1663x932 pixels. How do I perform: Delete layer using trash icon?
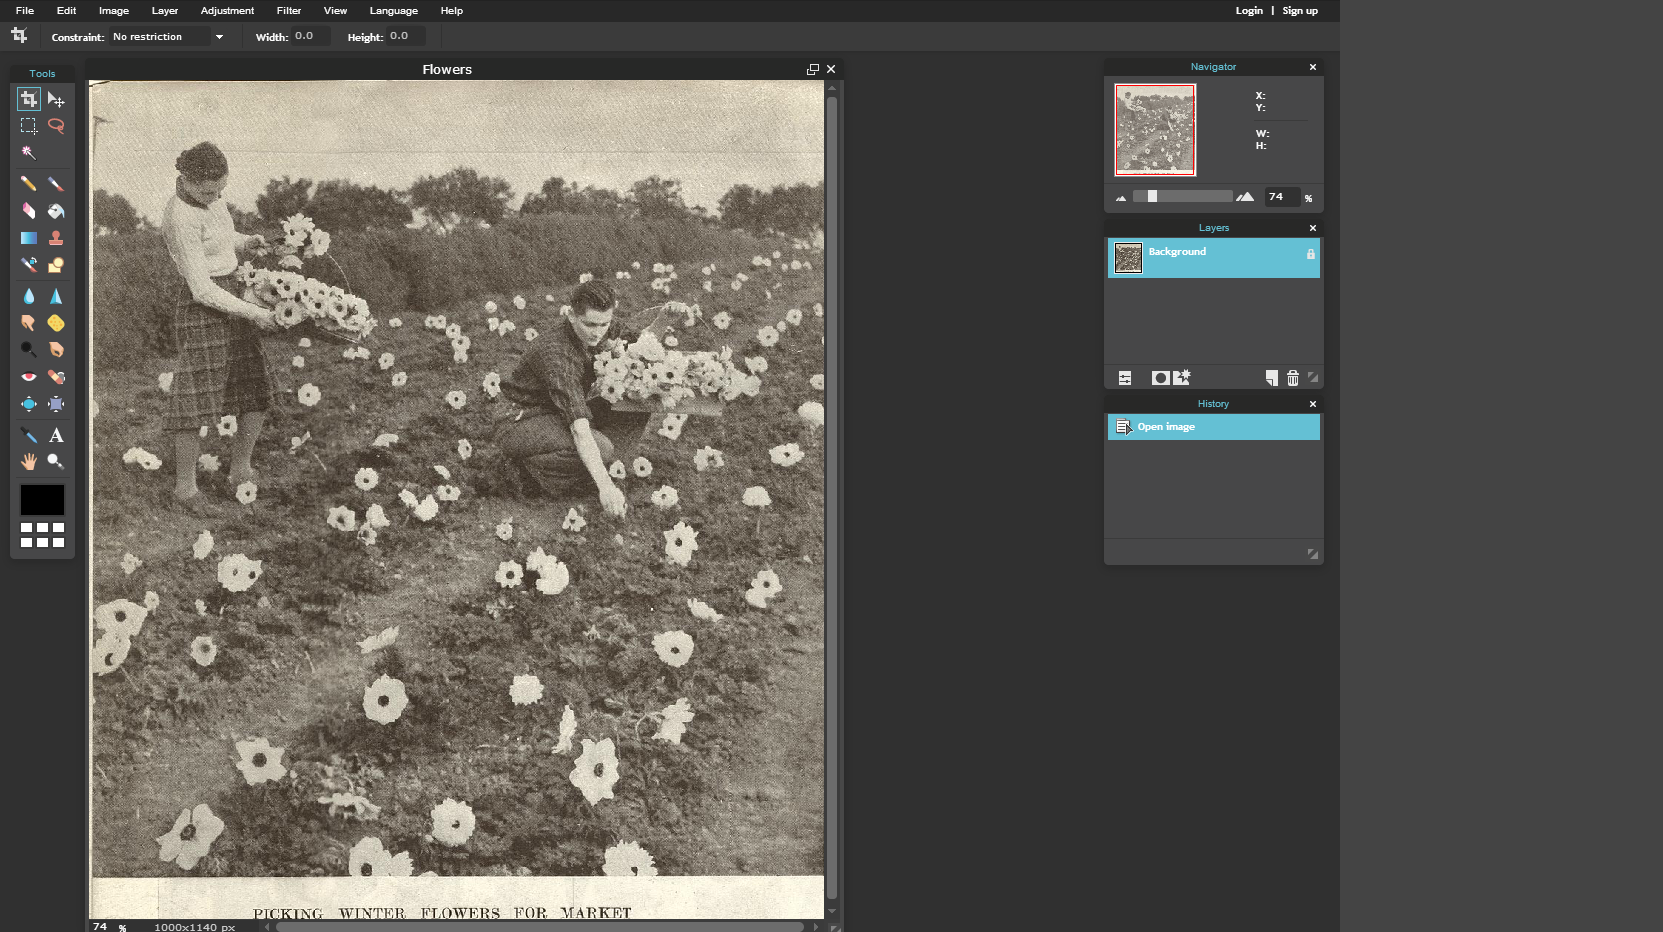pos(1293,378)
